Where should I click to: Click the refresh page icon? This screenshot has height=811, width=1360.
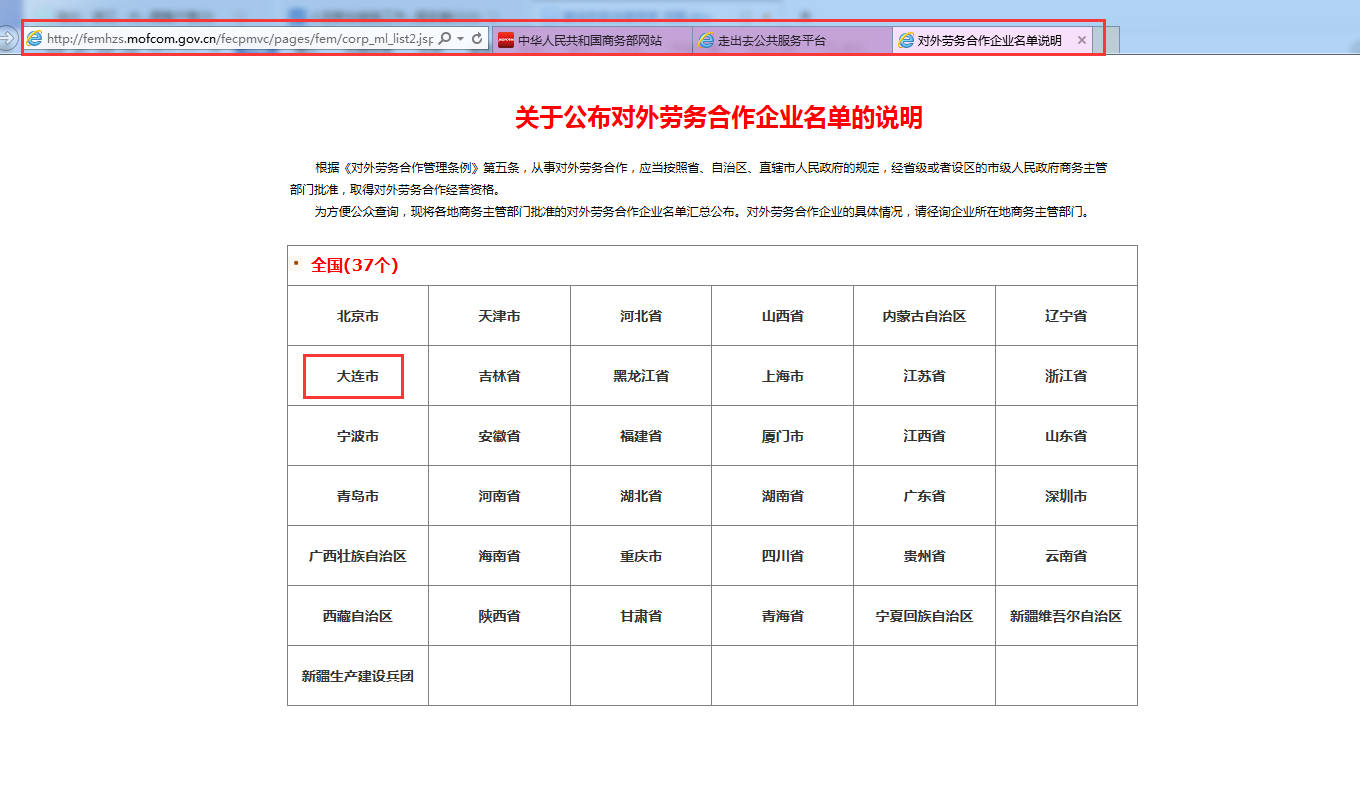click(x=477, y=39)
